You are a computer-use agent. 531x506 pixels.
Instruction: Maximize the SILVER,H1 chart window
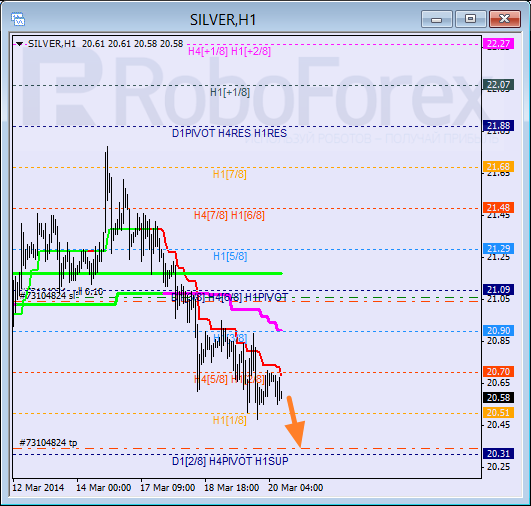[x=470, y=19]
